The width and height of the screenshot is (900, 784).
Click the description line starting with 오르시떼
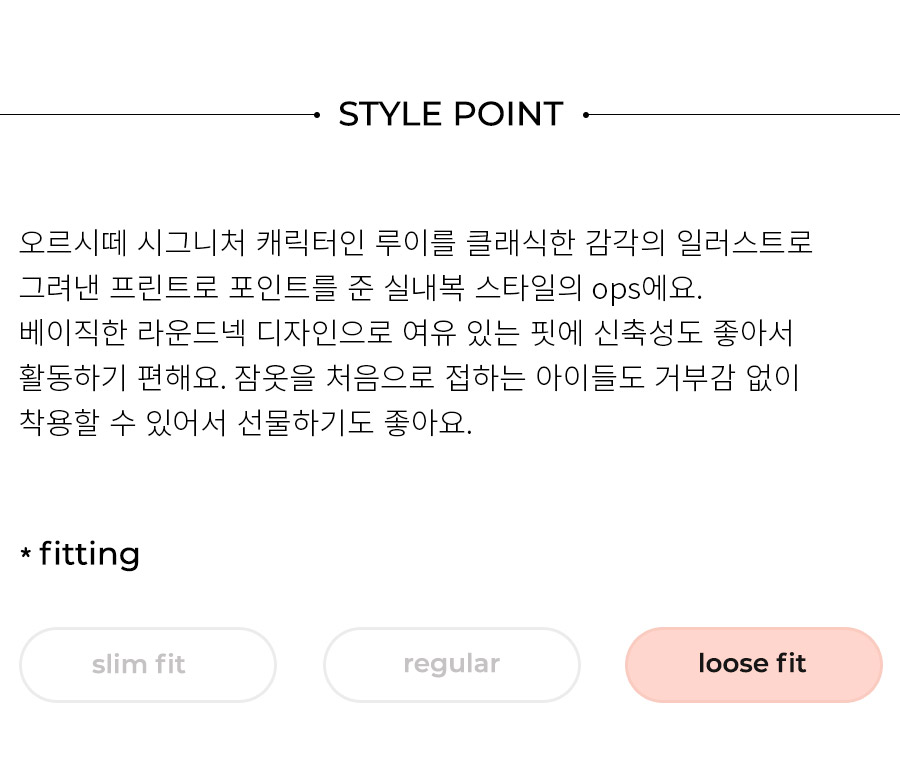coord(416,242)
